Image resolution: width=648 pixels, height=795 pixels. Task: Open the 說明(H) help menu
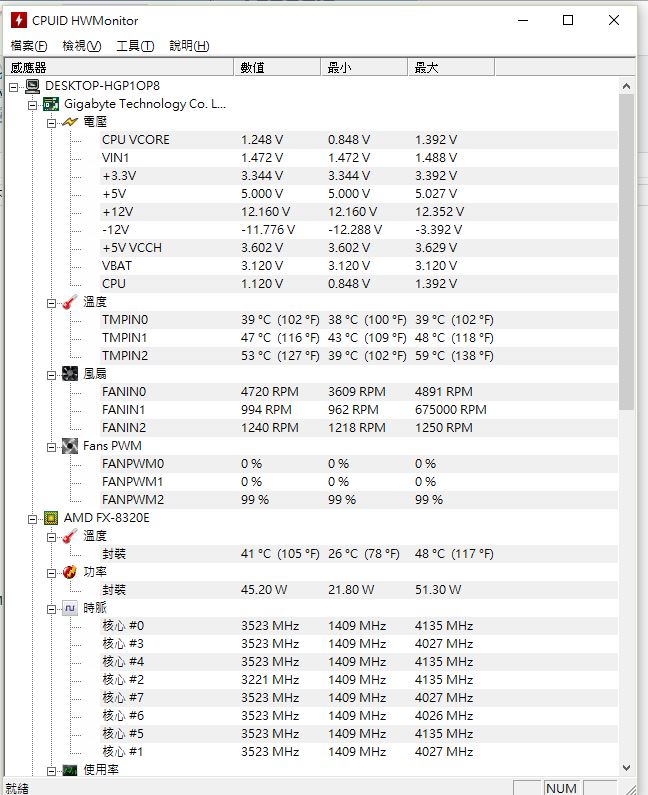[x=189, y=46]
